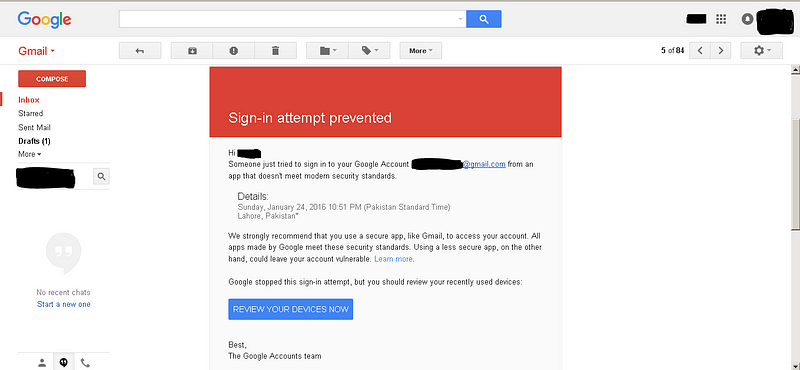Expand the Move to folder dropdown
Image resolution: width=800 pixels, height=370 pixels.
click(x=327, y=51)
